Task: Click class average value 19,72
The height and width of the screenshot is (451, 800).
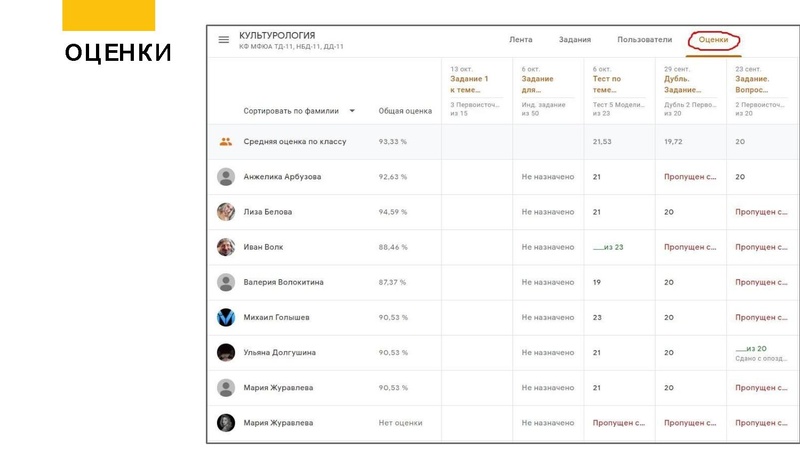Action: (673, 141)
